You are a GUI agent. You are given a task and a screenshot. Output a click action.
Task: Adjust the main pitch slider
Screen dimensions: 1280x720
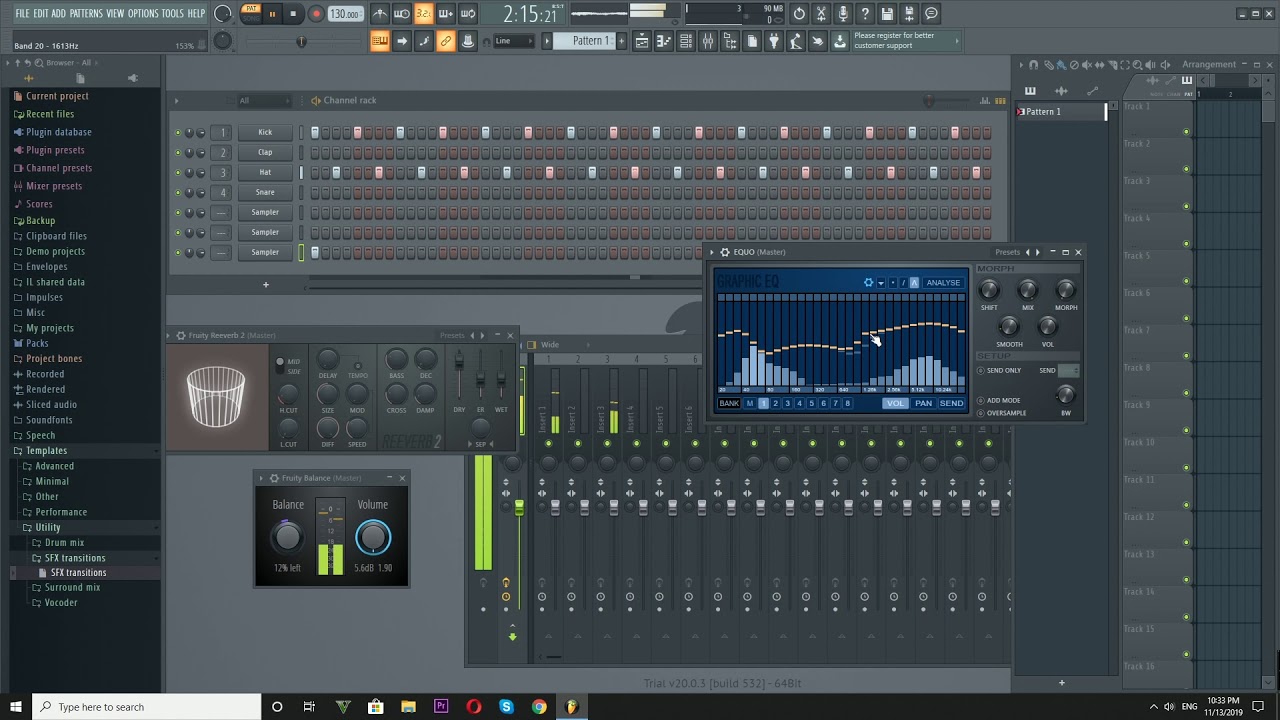click(x=300, y=41)
